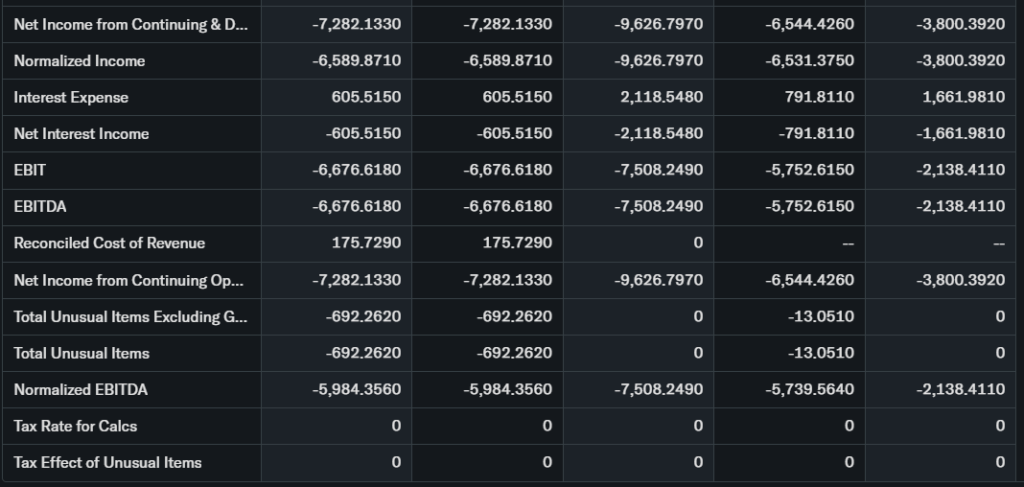Select the Normalized Income value -9,626.7970

659,61
